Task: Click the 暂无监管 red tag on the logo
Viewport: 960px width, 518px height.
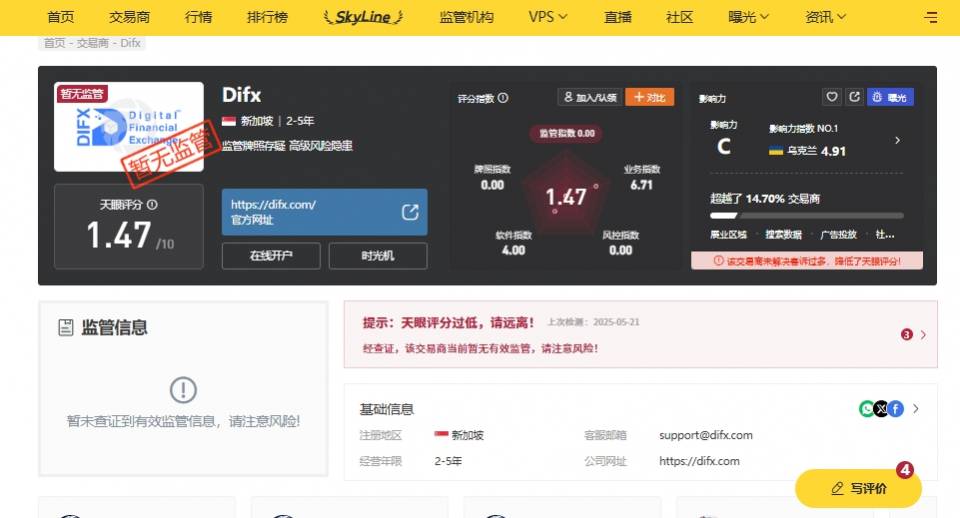Action: click(82, 94)
